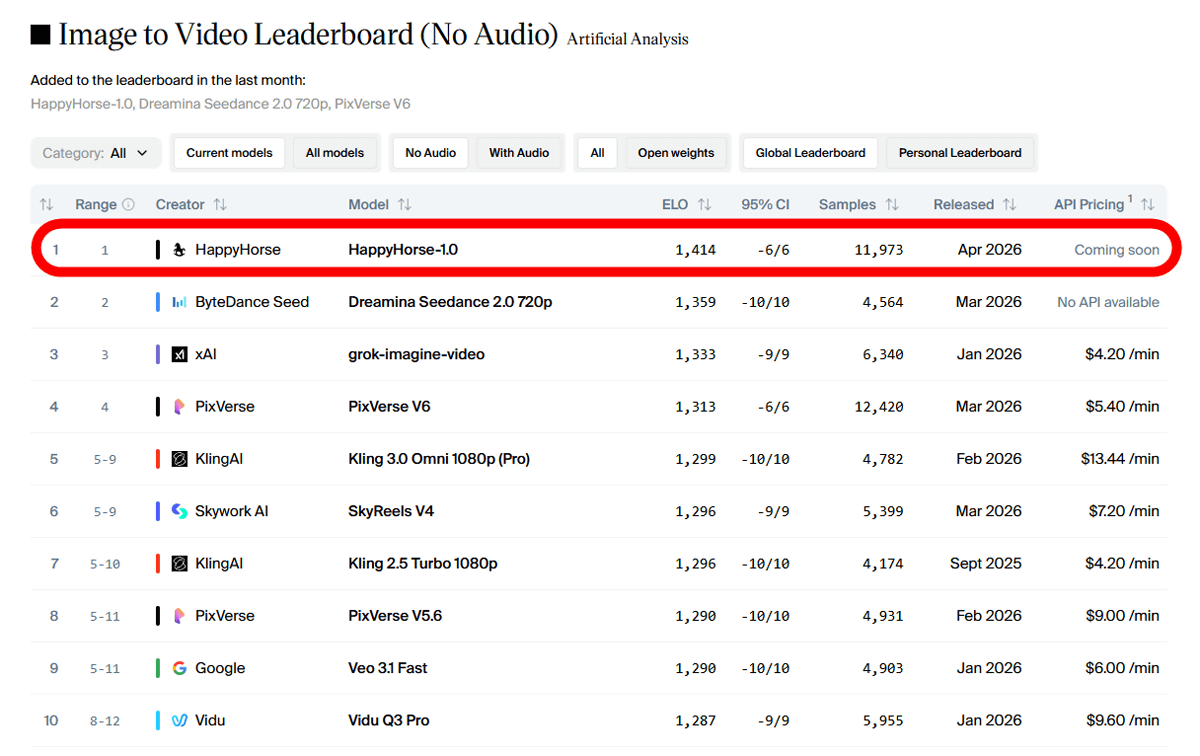Image resolution: width=1200 pixels, height=756 pixels.
Task: Click the Google logo icon in row 9
Action: [x=180, y=668]
